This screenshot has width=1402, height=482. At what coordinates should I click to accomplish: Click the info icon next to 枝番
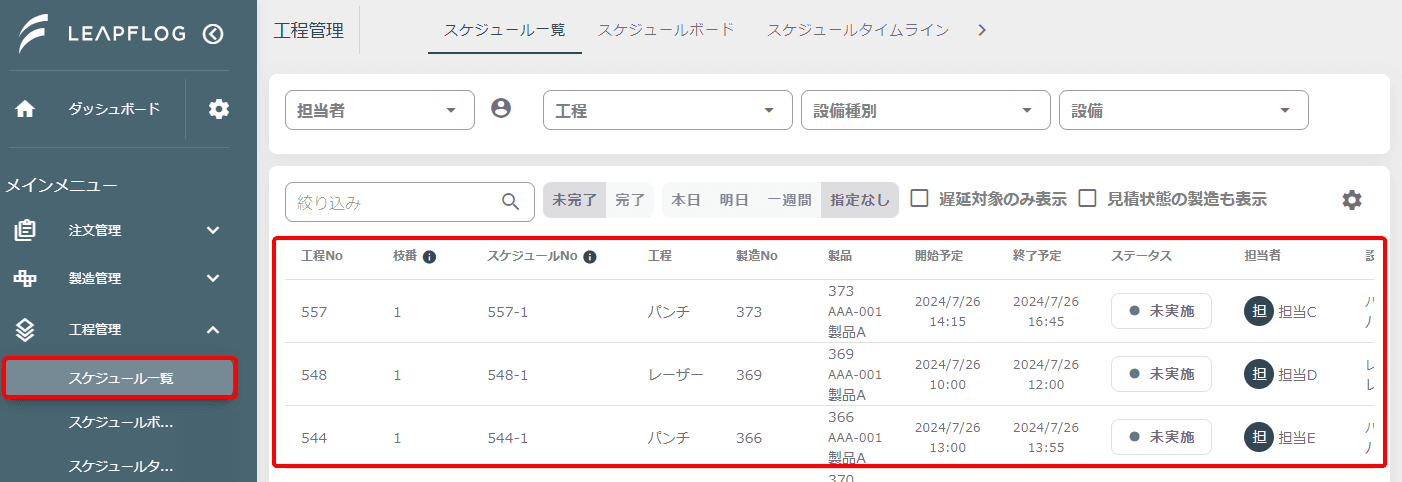(429, 257)
